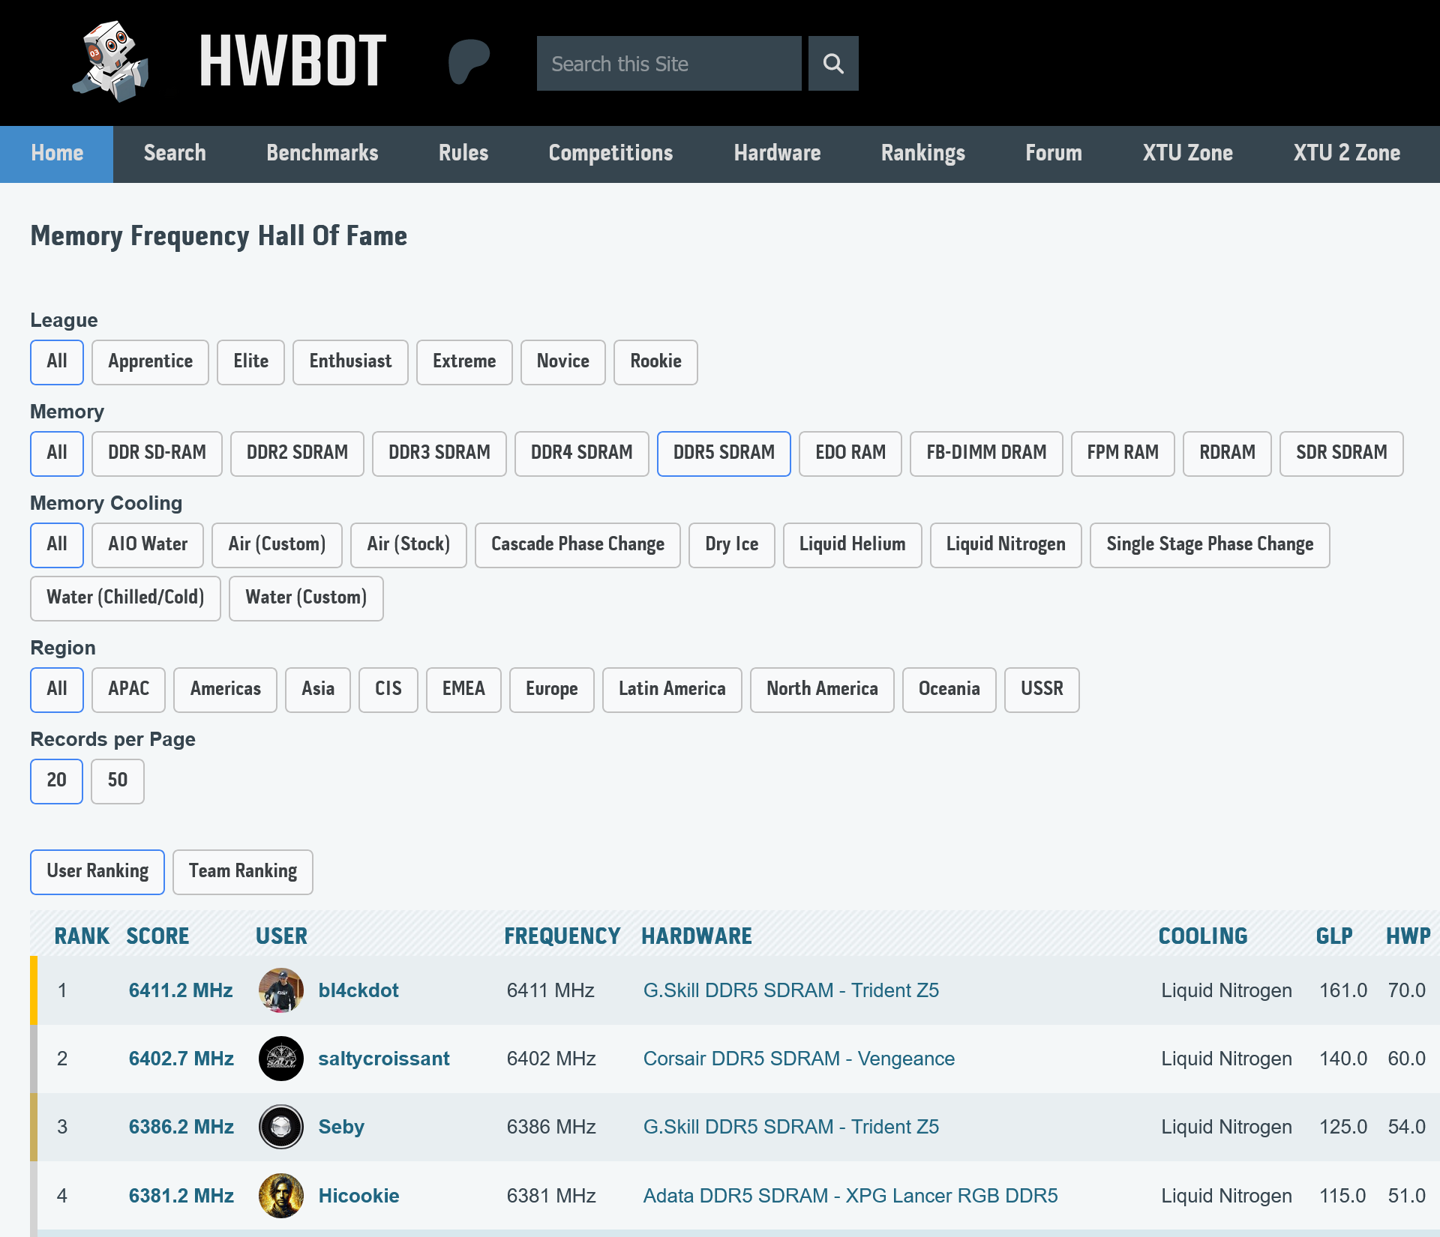Open bl4ckdot's profile avatar

(x=281, y=990)
